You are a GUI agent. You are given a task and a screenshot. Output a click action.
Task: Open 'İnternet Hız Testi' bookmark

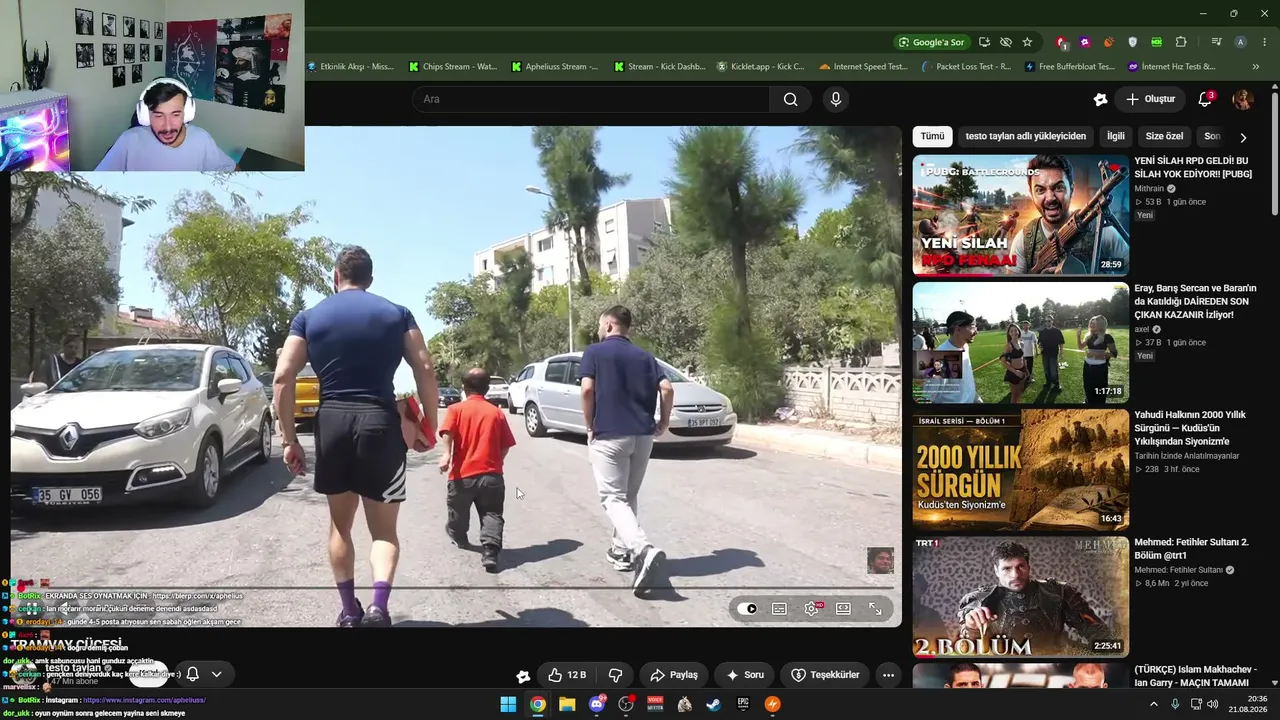coord(1172,67)
